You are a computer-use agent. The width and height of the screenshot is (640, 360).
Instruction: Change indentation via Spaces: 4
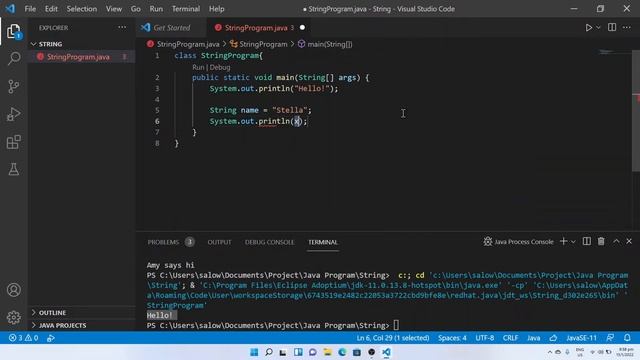pyautogui.click(x=452, y=338)
